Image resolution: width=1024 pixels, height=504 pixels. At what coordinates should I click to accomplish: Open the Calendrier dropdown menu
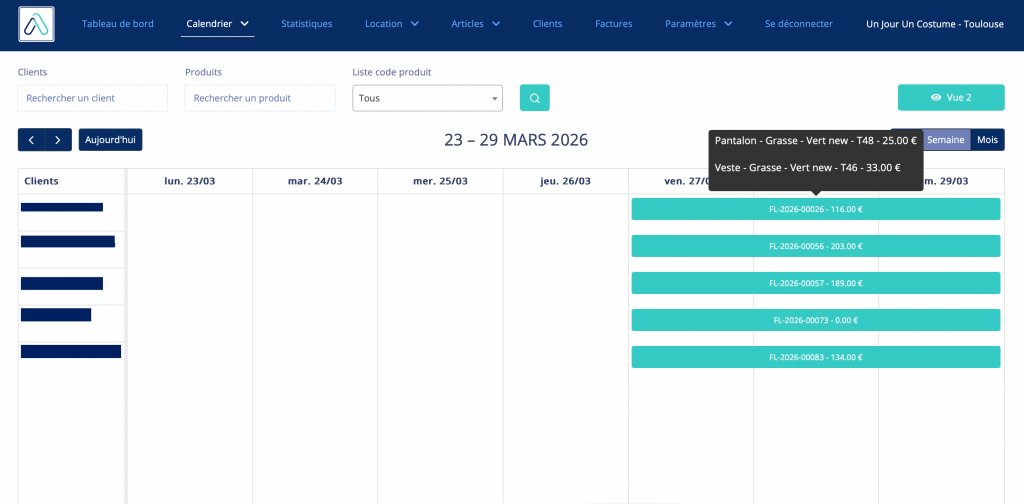click(x=217, y=24)
